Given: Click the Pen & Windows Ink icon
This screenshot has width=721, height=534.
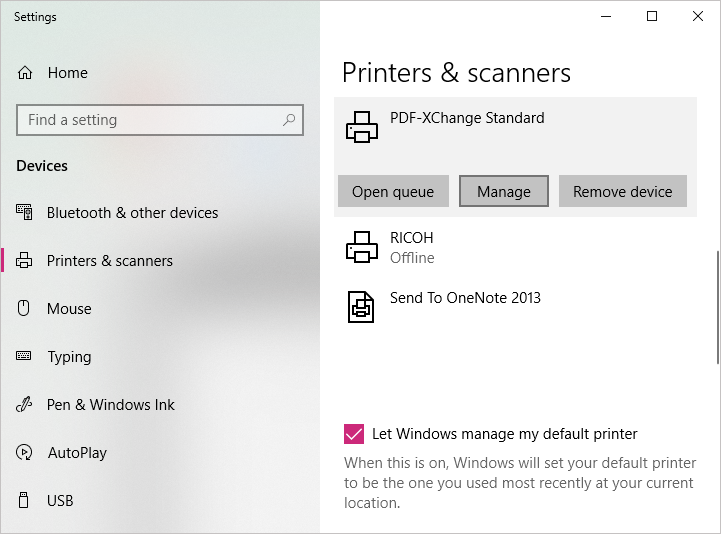Looking at the screenshot, I should (x=24, y=404).
